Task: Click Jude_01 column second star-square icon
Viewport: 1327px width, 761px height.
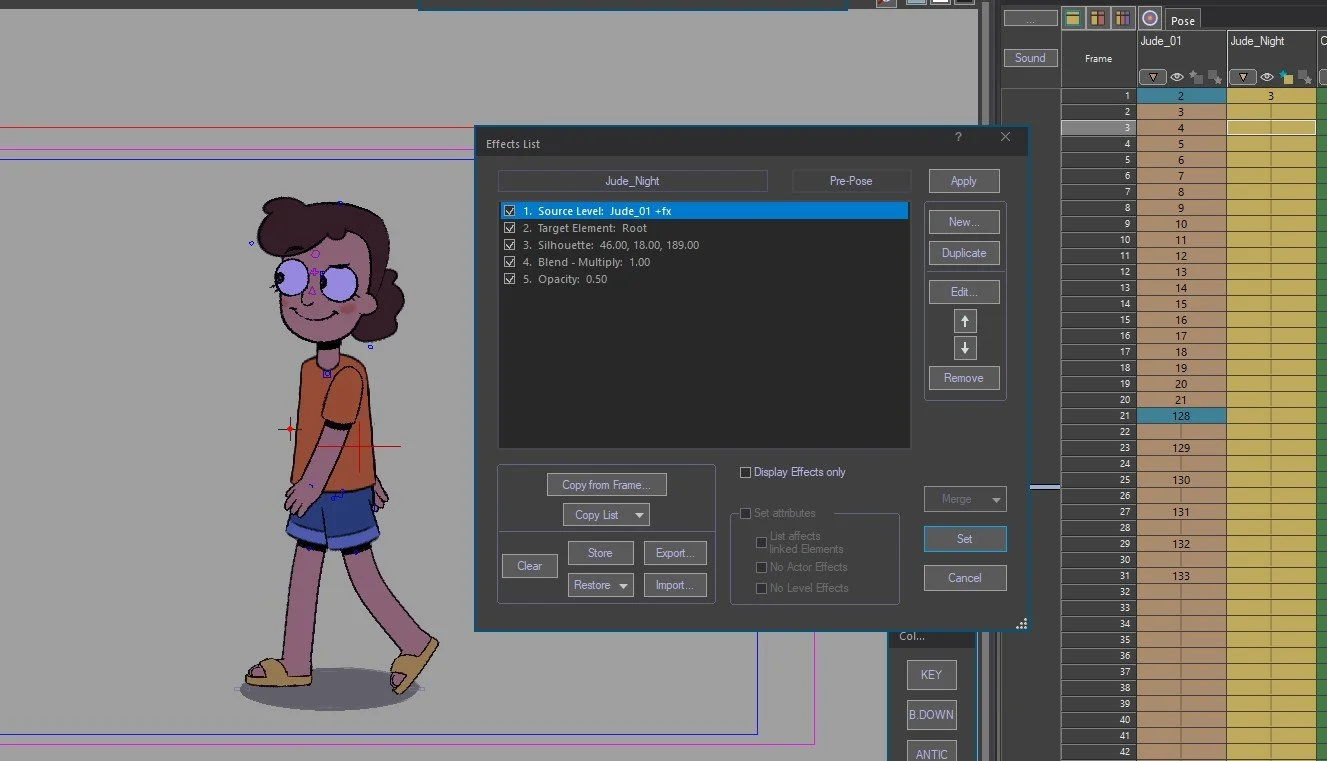Action: click(1214, 77)
